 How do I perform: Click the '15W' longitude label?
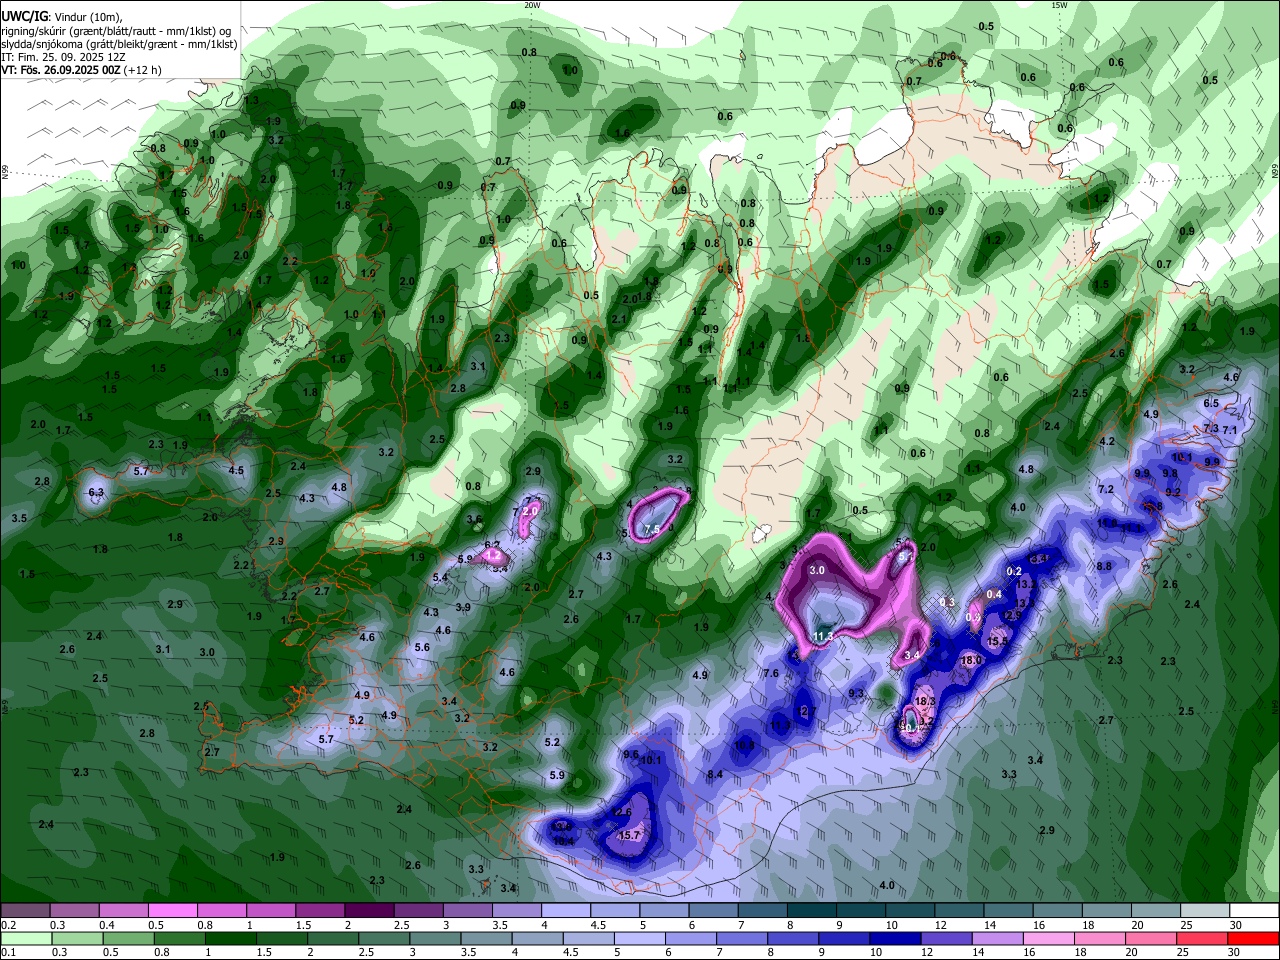tap(1059, 5)
